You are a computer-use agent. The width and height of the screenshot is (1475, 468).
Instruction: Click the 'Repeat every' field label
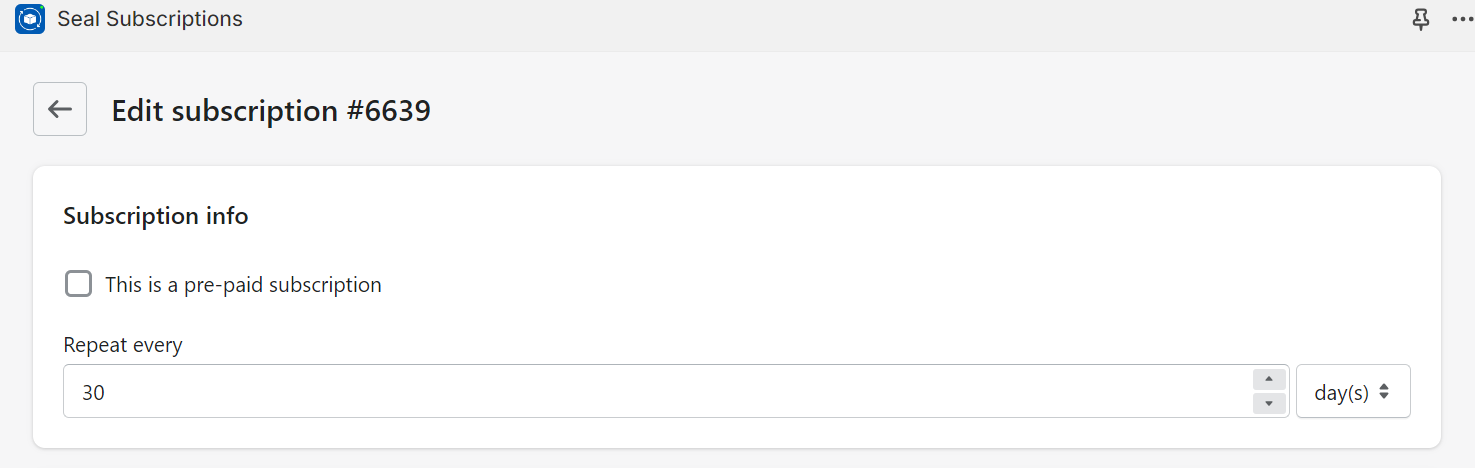(122, 346)
